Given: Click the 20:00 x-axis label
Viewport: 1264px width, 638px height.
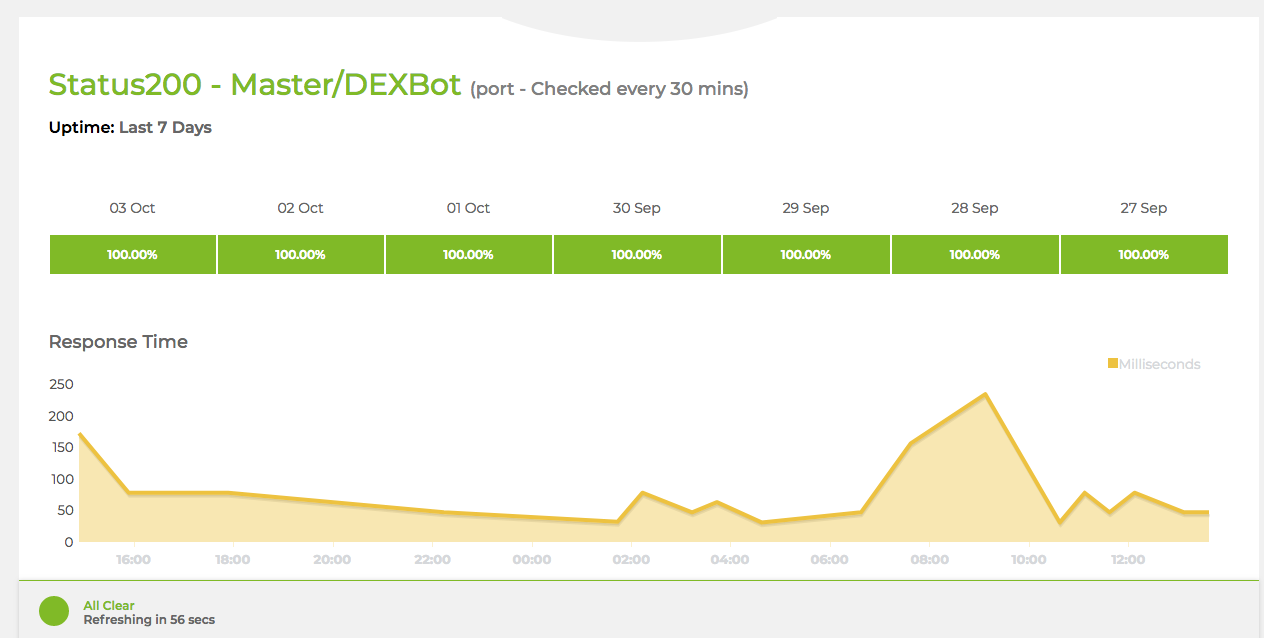Looking at the screenshot, I should [332, 560].
